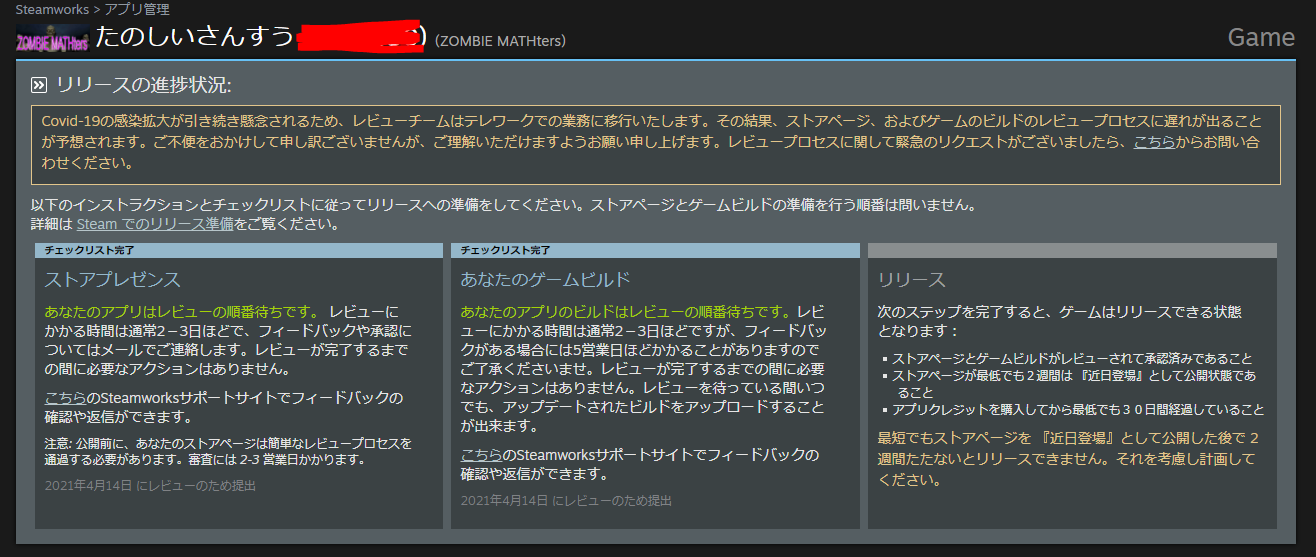Screen dimensions: 1316x557
Task: Click the submission date in ストアプレゼンス panel
Action: coord(150,485)
